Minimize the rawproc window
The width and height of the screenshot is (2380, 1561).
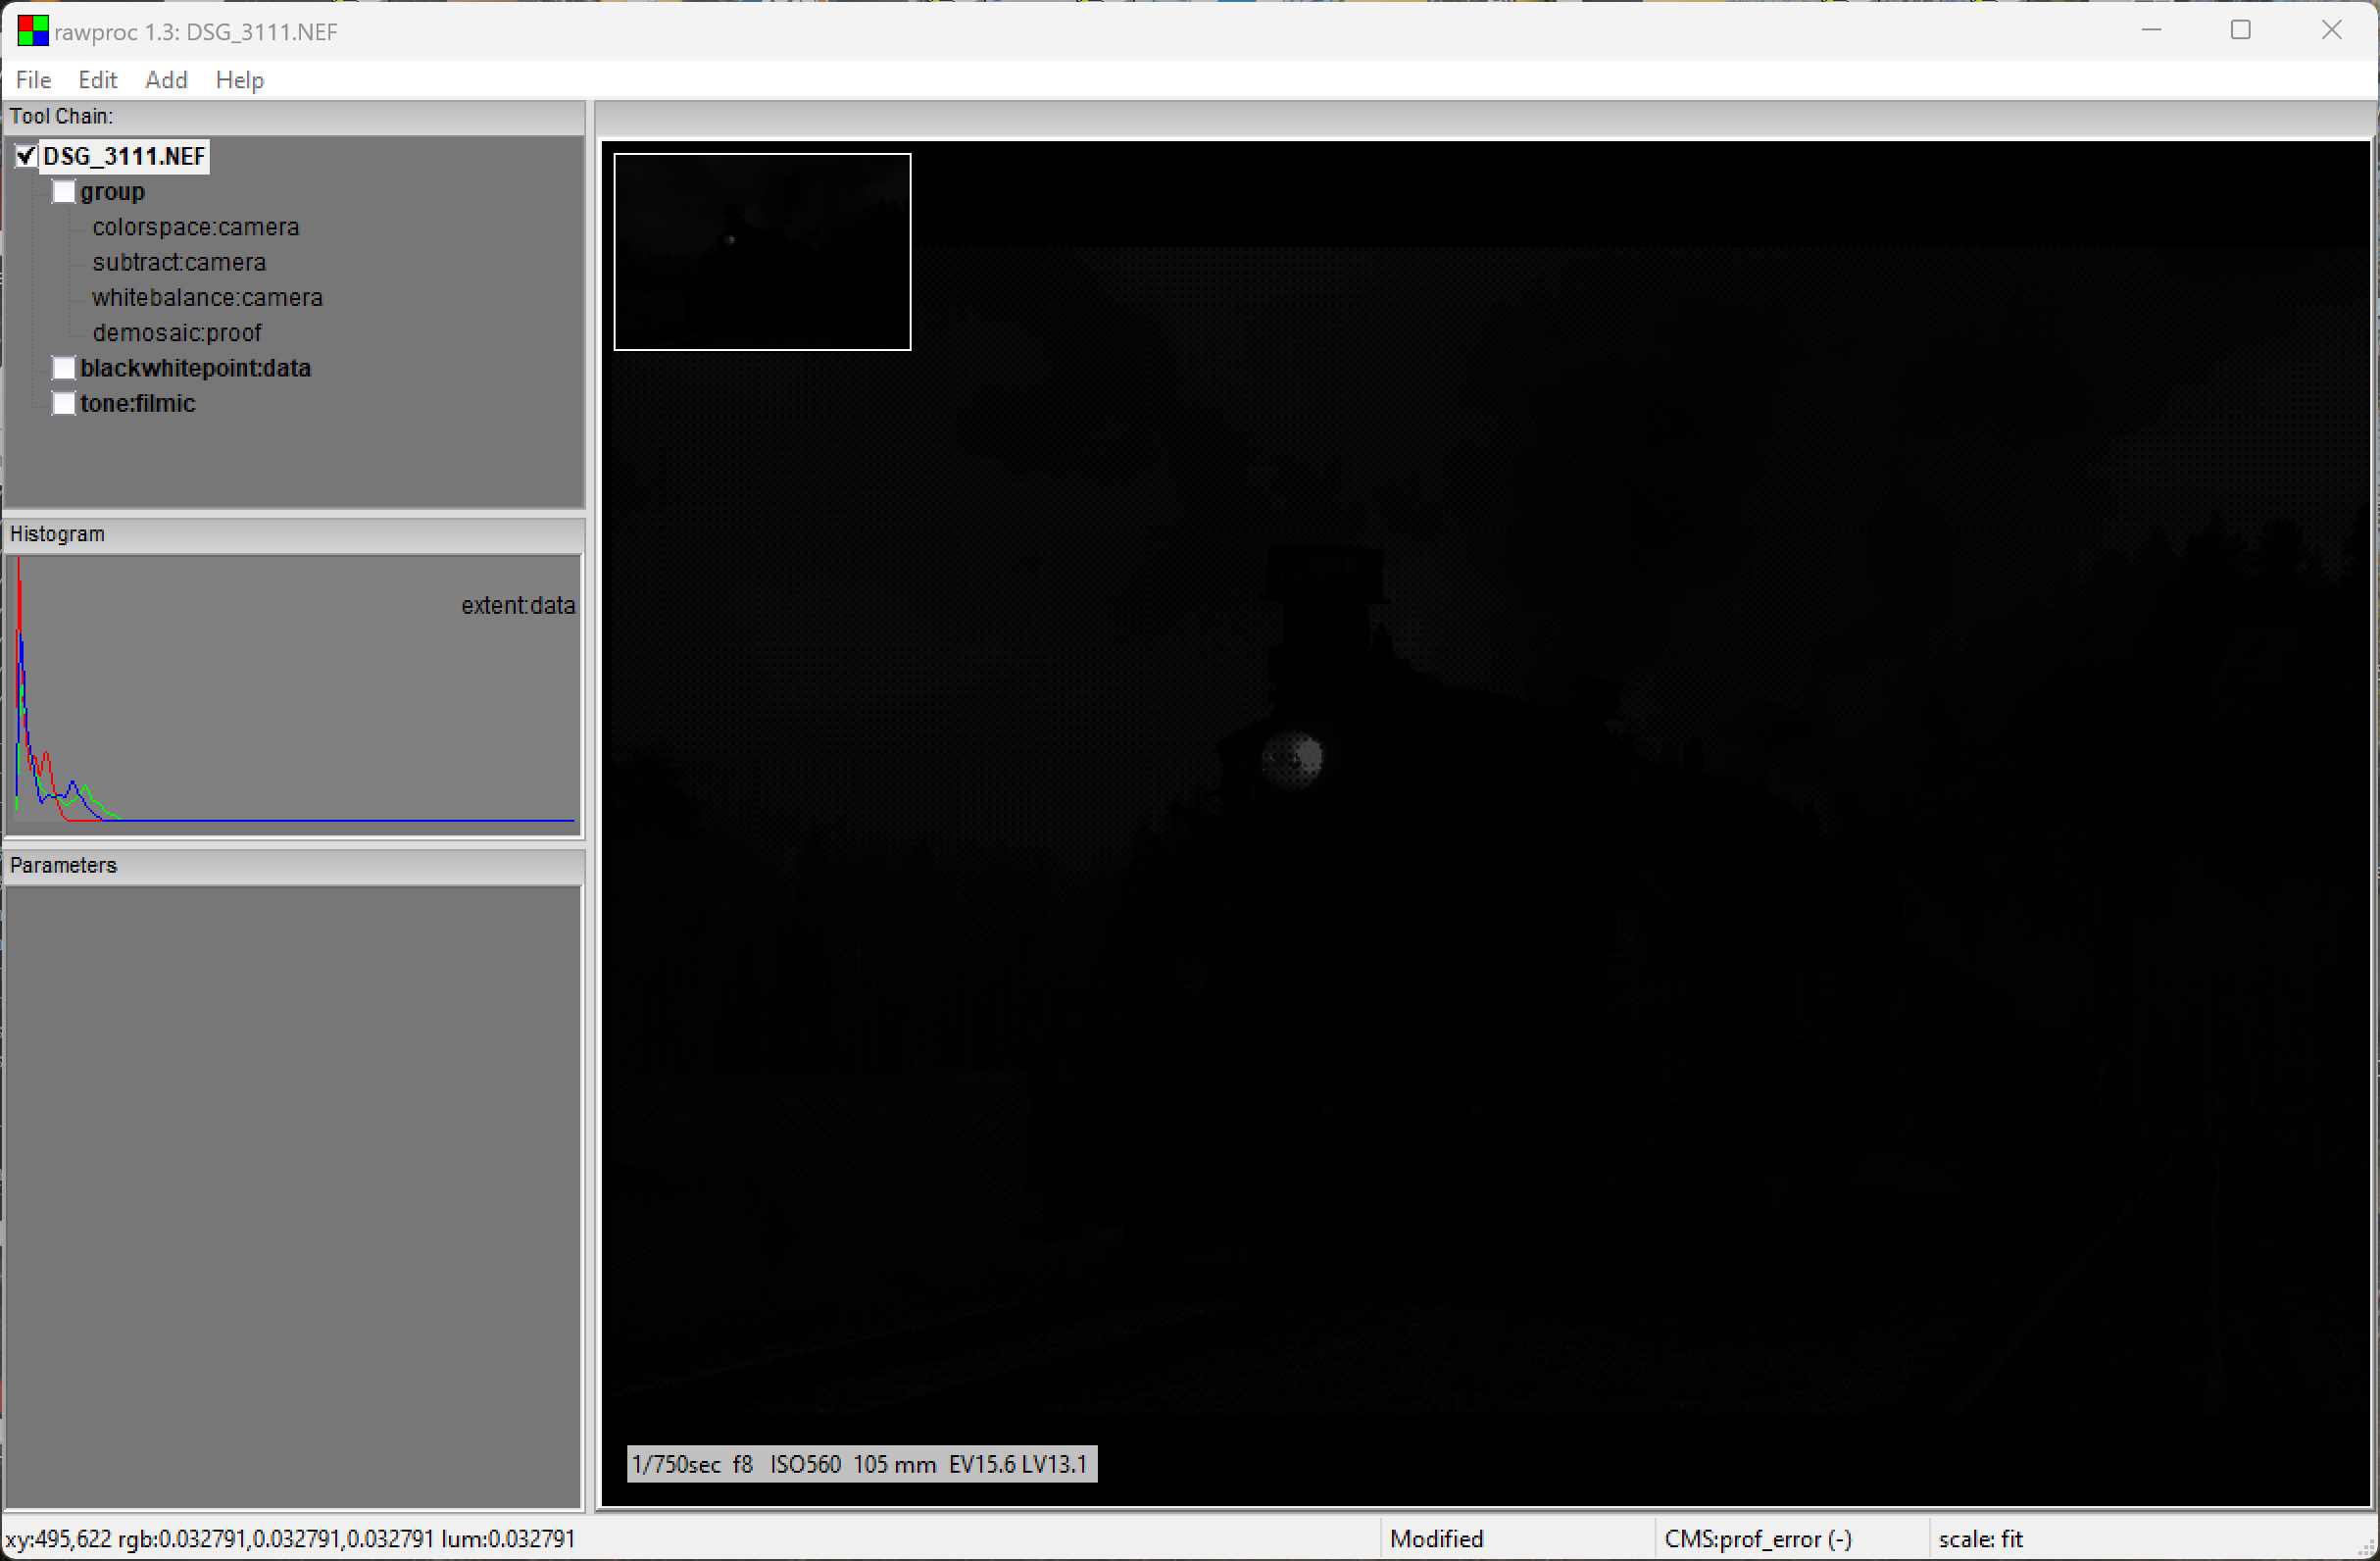pos(2151,31)
